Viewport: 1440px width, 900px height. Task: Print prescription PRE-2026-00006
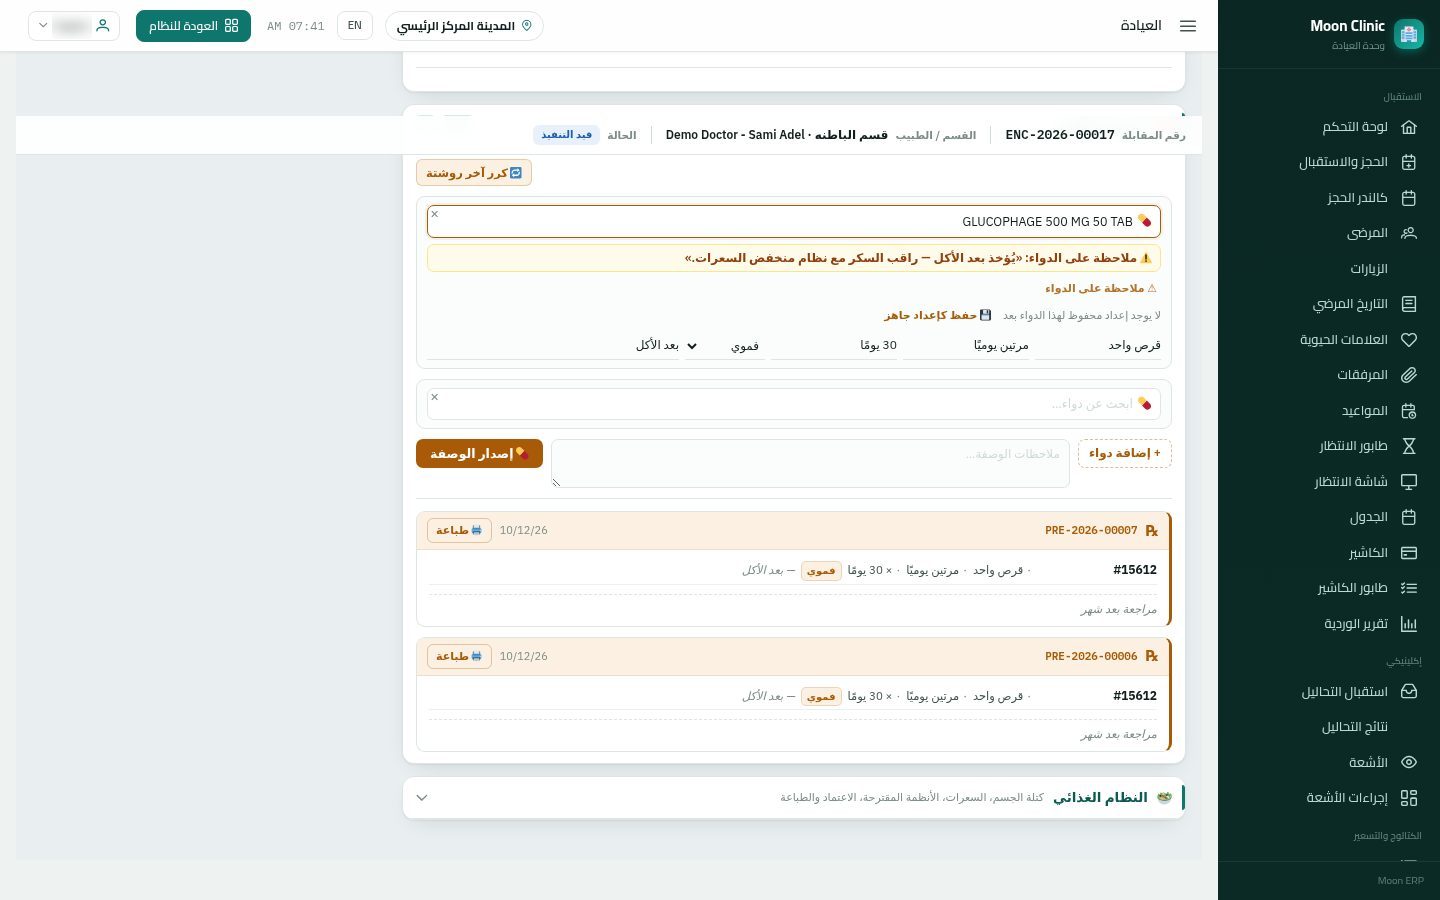459,656
